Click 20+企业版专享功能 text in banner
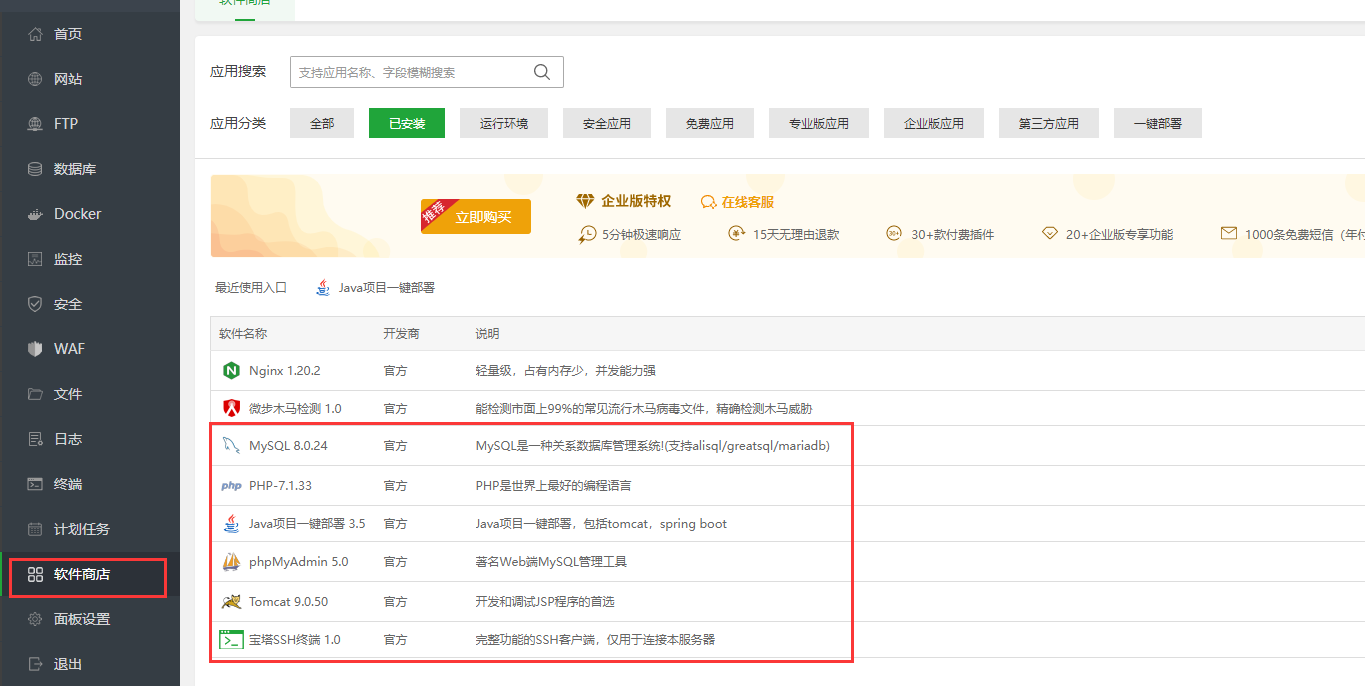This screenshot has height=686, width=1365. tap(1119, 235)
